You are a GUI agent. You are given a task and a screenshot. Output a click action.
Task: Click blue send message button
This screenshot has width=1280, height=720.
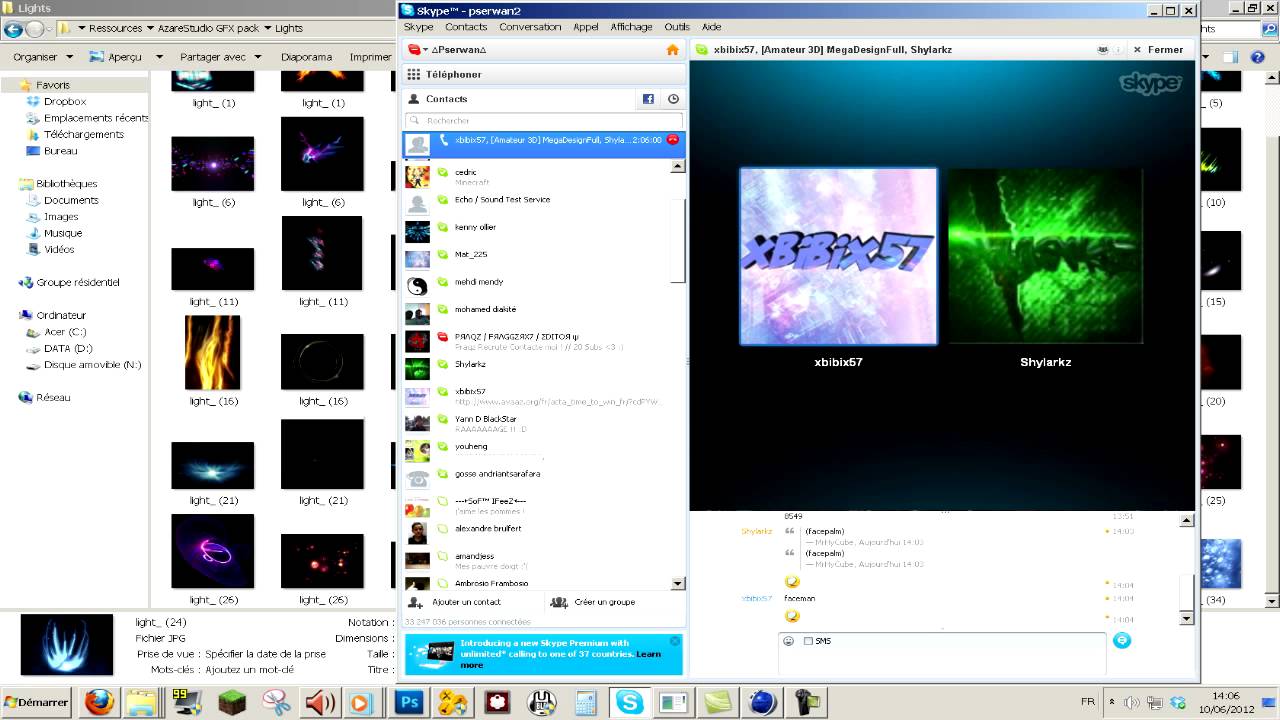pyautogui.click(x=1122, y=640)
